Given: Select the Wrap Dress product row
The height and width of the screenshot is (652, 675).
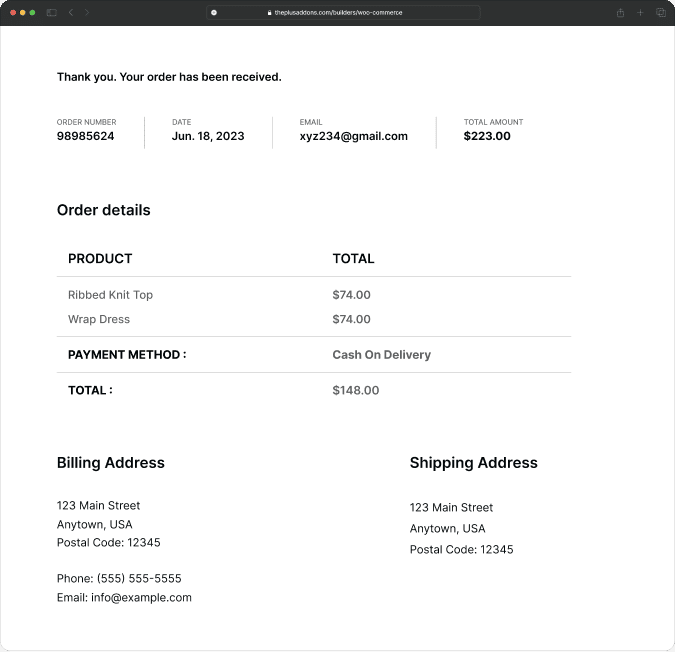Looking at the screenshot, I should pyautogui.click(x=99, y=319).
